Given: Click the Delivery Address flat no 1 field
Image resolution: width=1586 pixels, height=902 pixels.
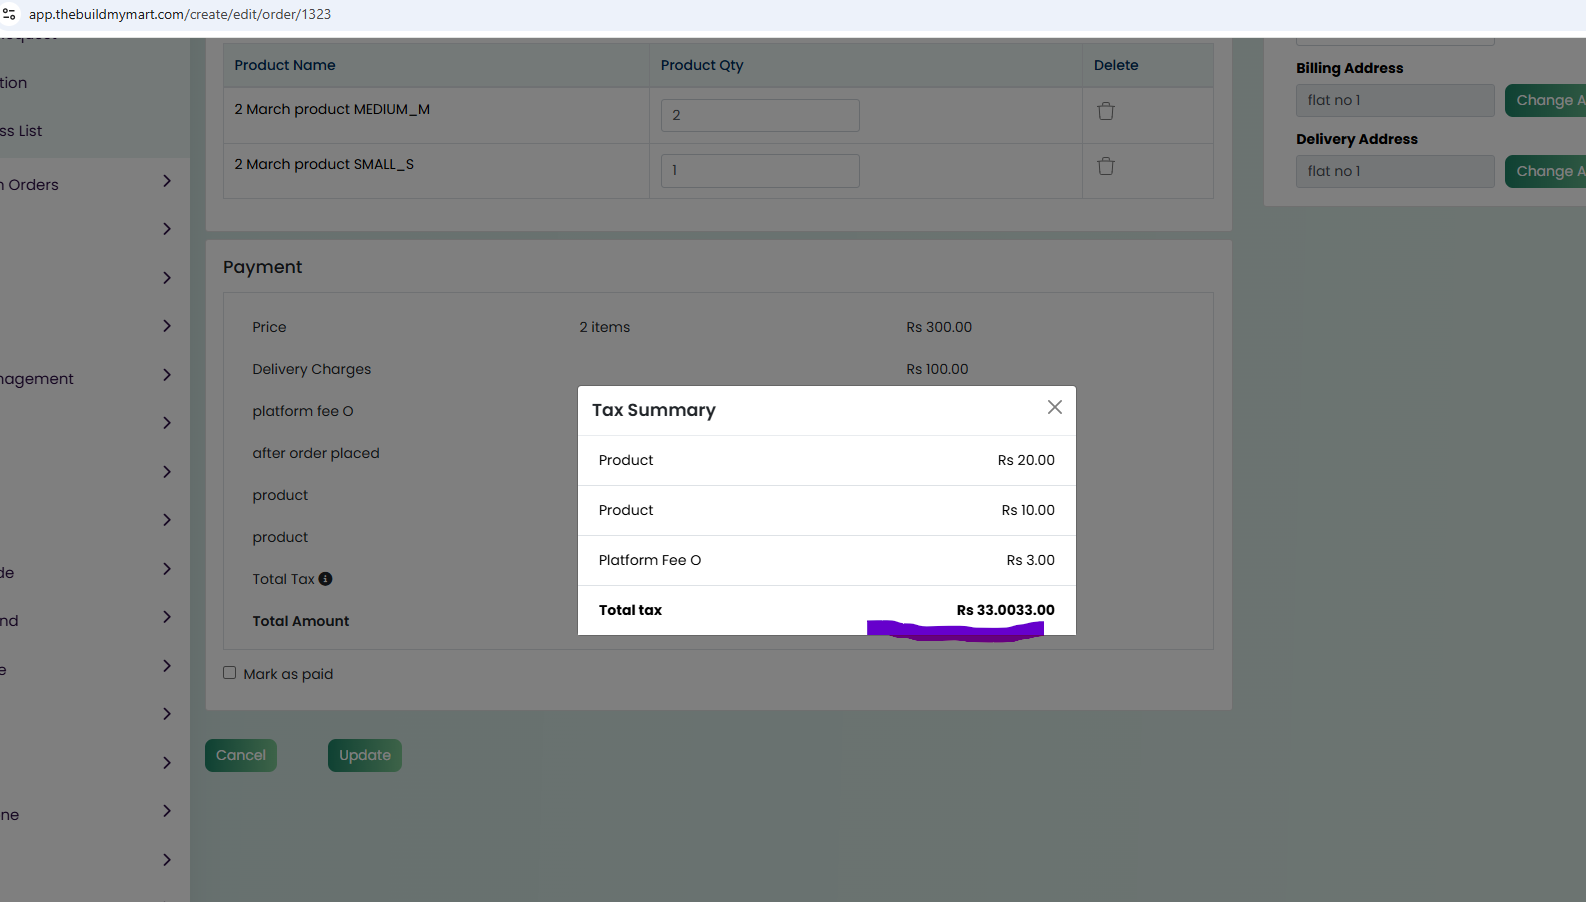Looking at the screenshot, I should click(x=1395, y=171).
